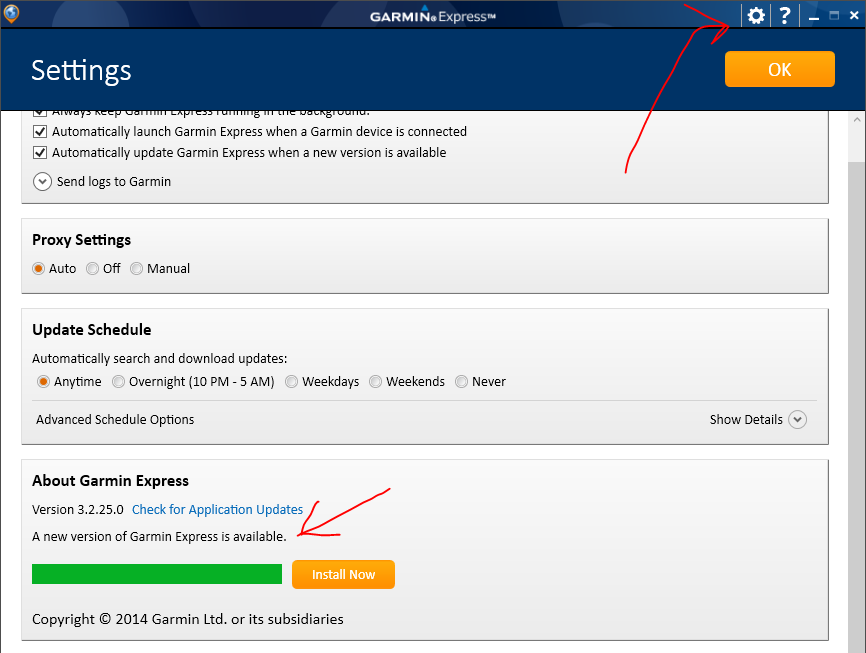This screenshot has width=866, height=653.
Task: Choose Overnight (10 PM - 5 AM) schedule
Action: click(118, 382)
